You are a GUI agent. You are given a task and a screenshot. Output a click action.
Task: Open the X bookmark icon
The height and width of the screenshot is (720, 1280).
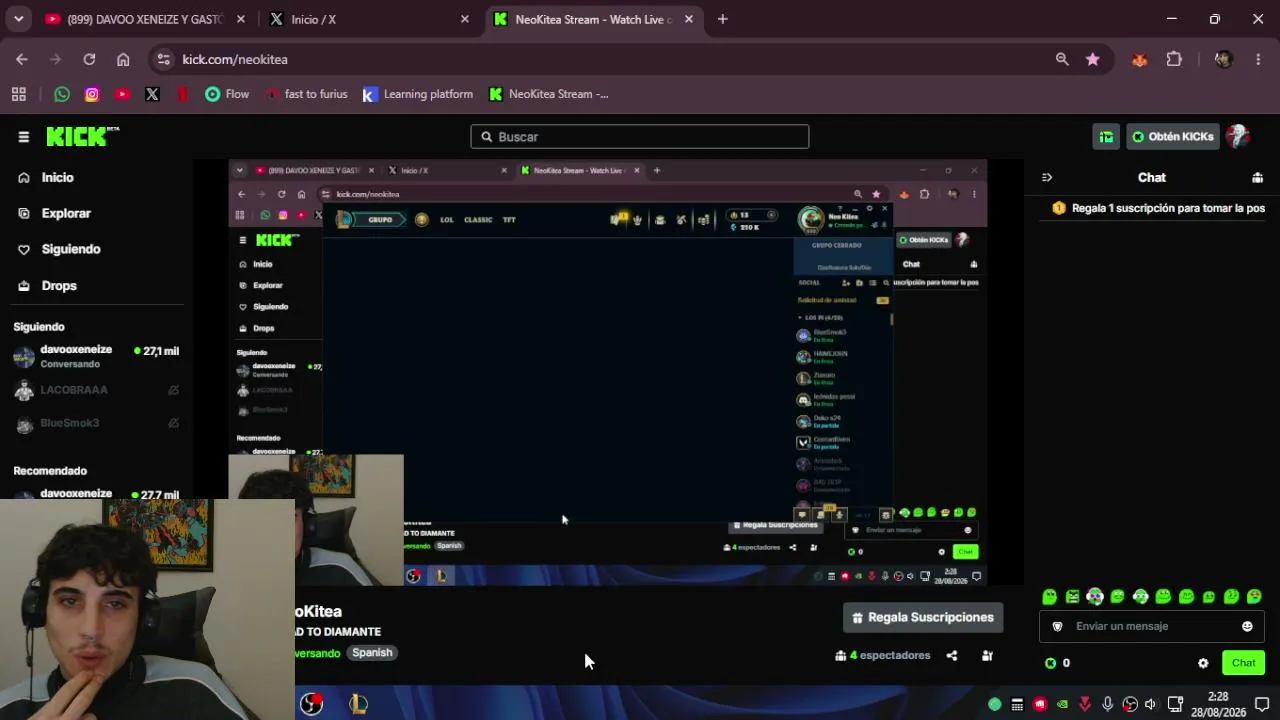point(152,94)
